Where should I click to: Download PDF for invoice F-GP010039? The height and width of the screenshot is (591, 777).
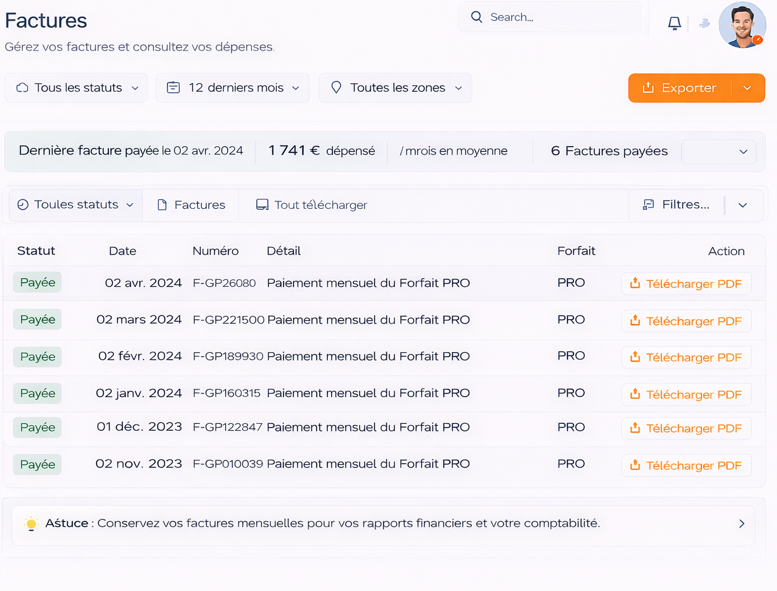click(x=686, y=465)
